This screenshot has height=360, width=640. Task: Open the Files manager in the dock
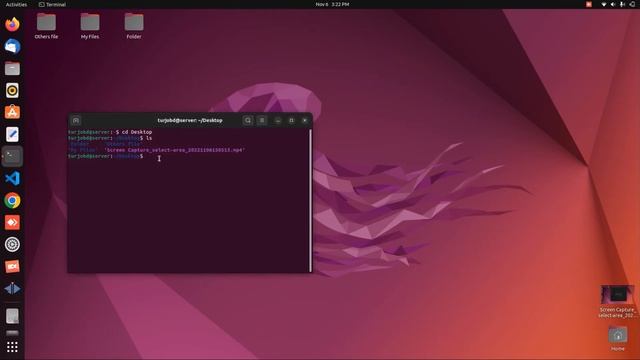pos(12,68)
